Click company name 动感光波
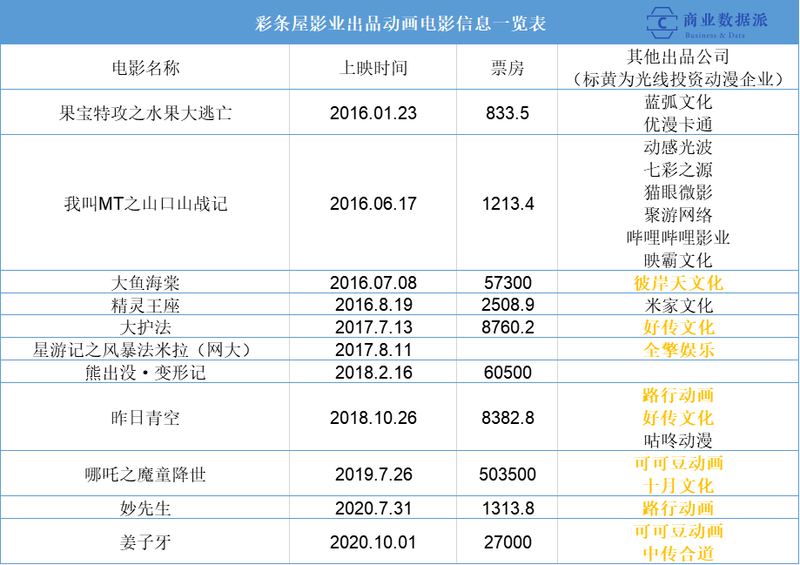Screen dimensions: 800x565 coord(678,147)
